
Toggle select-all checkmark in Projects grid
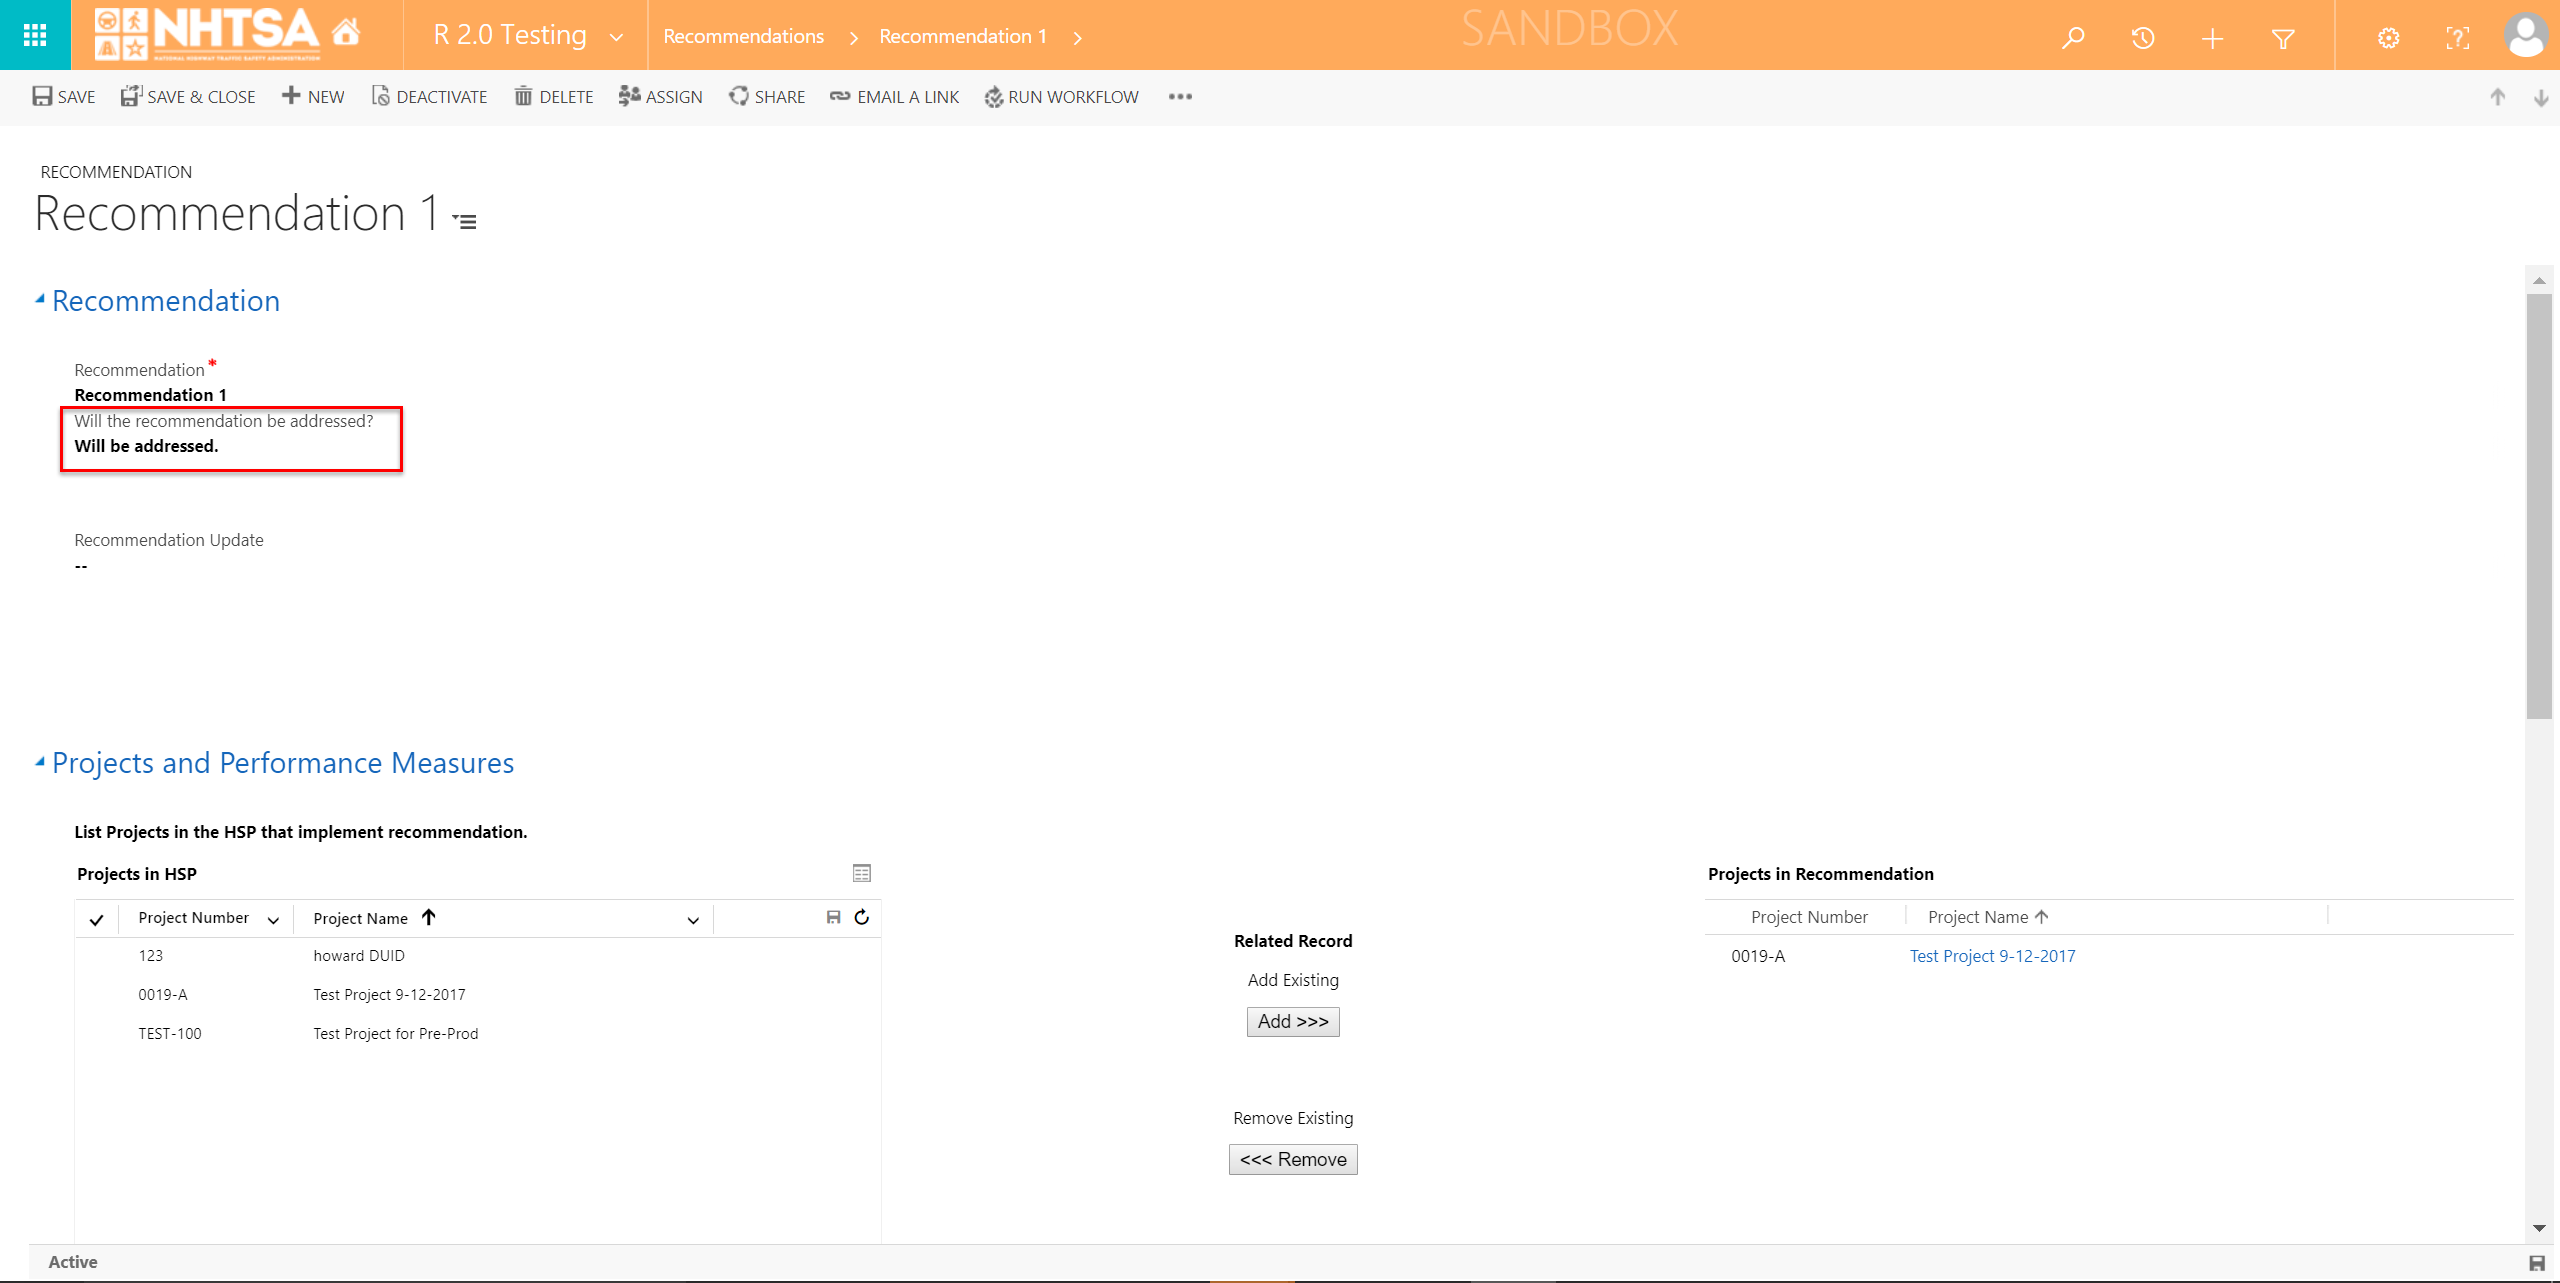click(x=96, y=919)
